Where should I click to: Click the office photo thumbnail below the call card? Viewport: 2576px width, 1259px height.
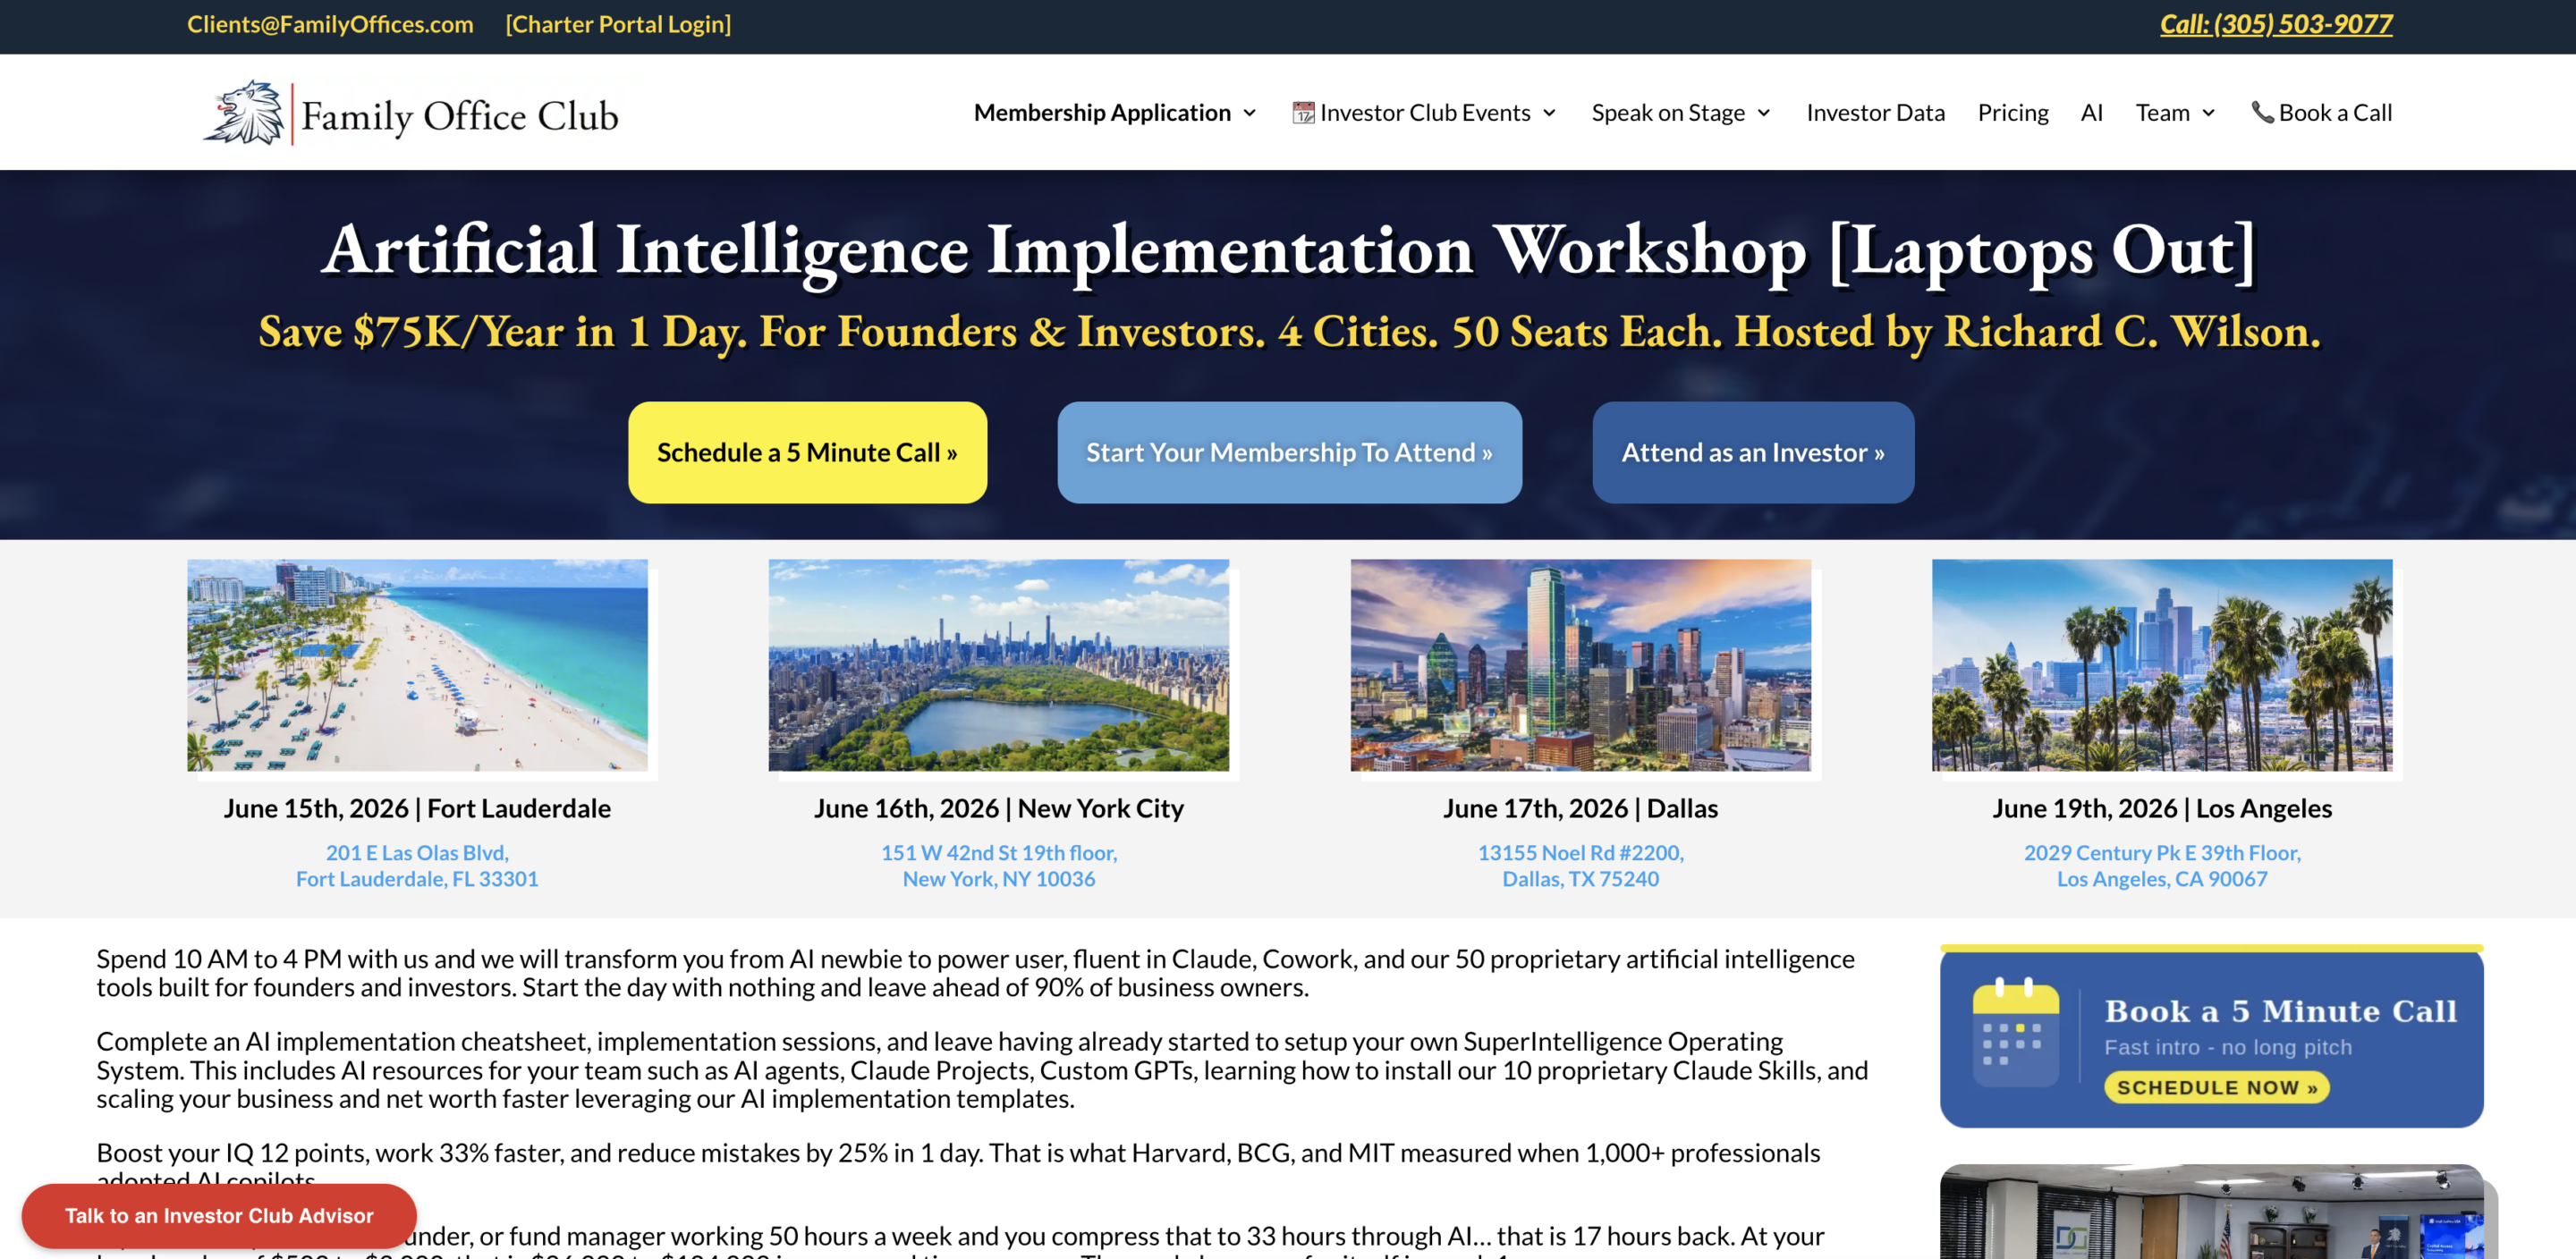coord(2211,1211)
